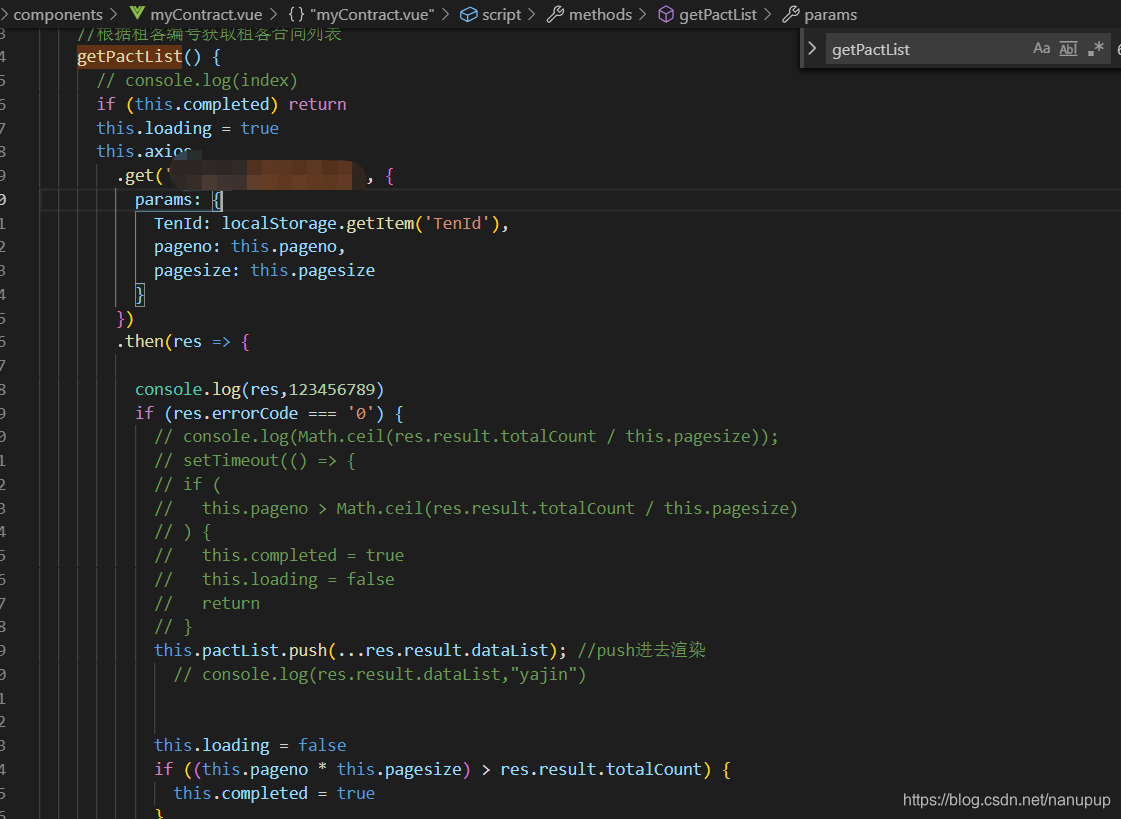This screenshot has height=819, width=1121.
Task: Click localStorage.getItem('TenId') expression
Action: tap(360, 223)
